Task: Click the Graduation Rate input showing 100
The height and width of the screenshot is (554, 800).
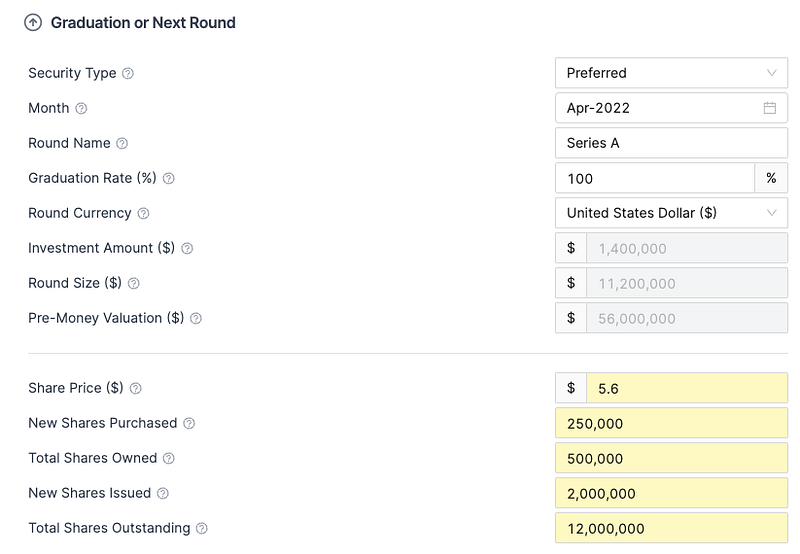Action: [x=654, y=178]
